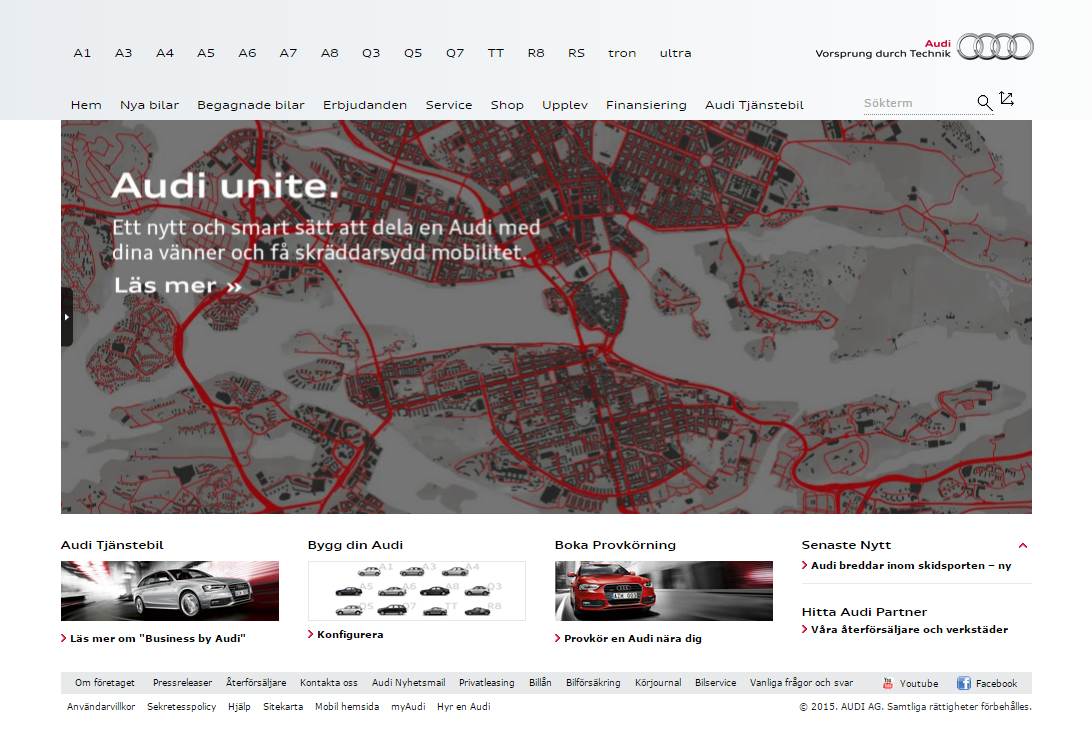Select the Q3 model link
1092x756 pixels.
coord(371,53)
